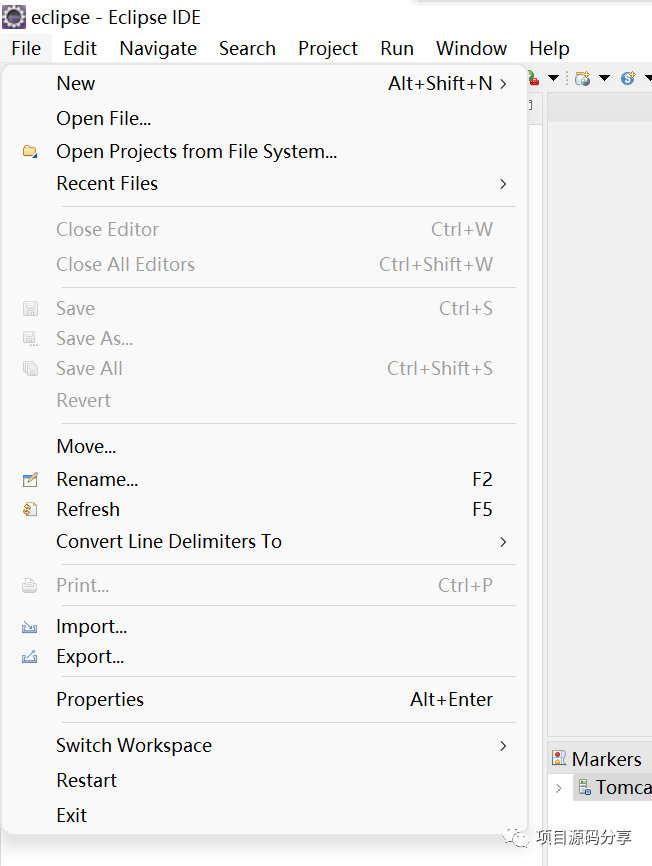Open the Window menu
Screen dimensions: 652x866
click(471, 49)
